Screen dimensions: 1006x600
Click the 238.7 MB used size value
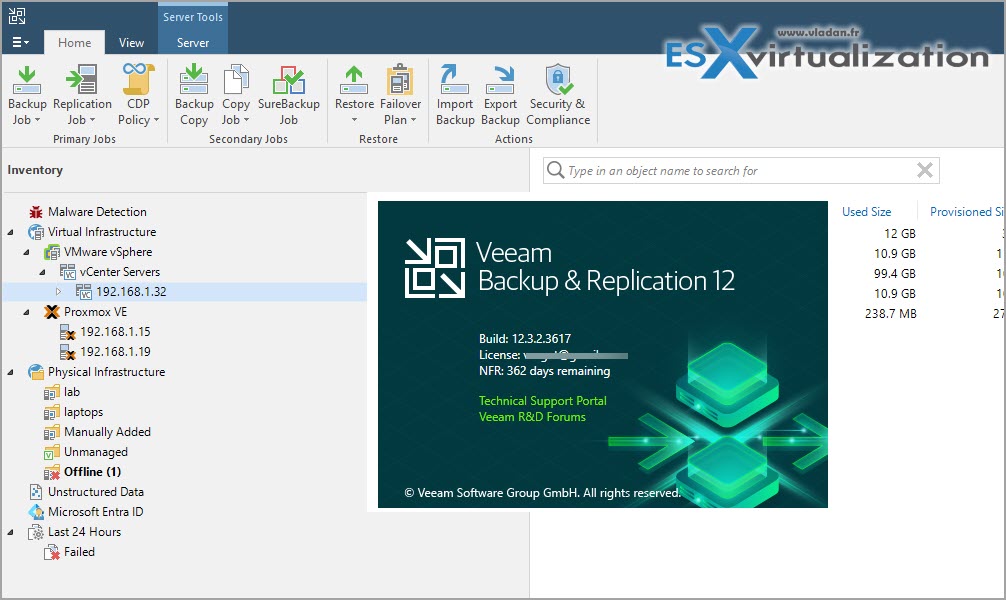(x=891, y=313)
